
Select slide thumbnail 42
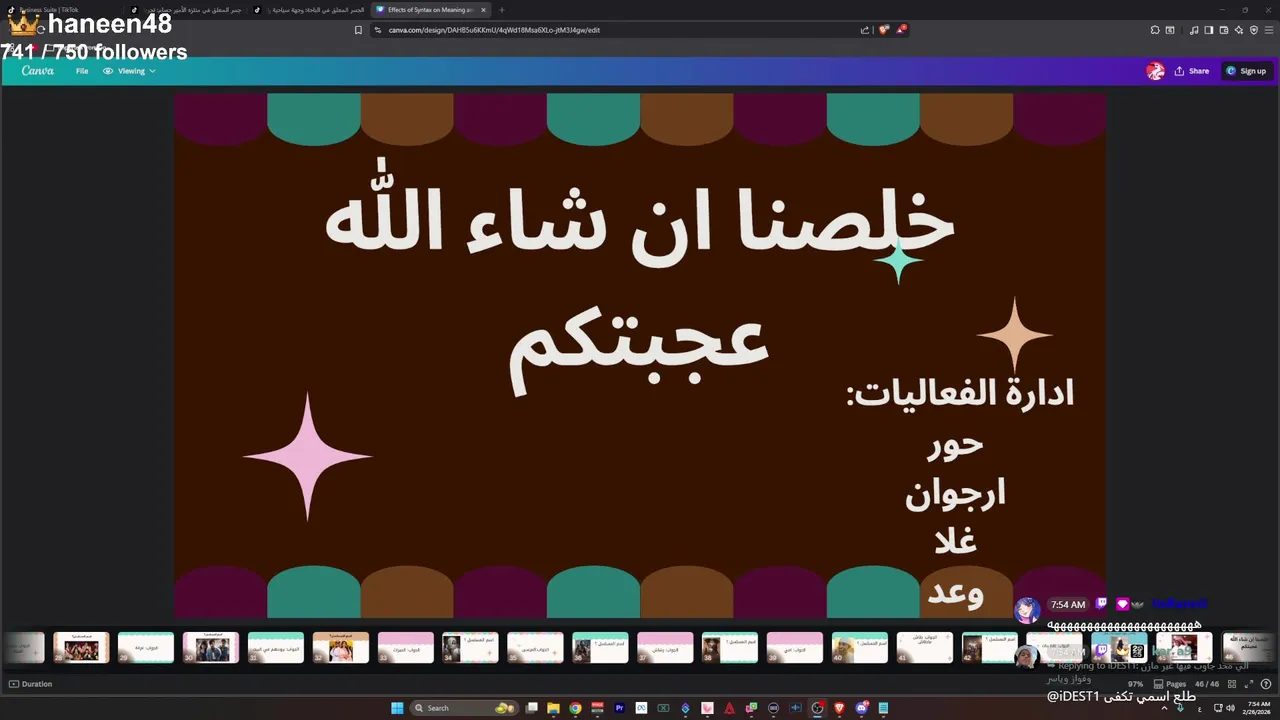[x=990, y=648]
